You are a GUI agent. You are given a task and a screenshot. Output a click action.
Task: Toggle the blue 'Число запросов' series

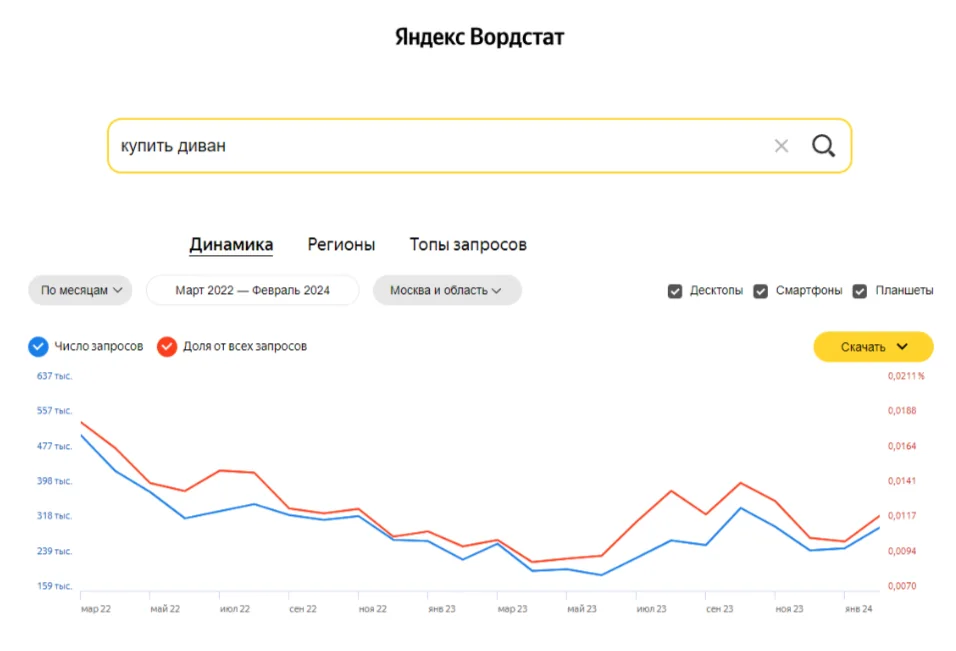38,346
